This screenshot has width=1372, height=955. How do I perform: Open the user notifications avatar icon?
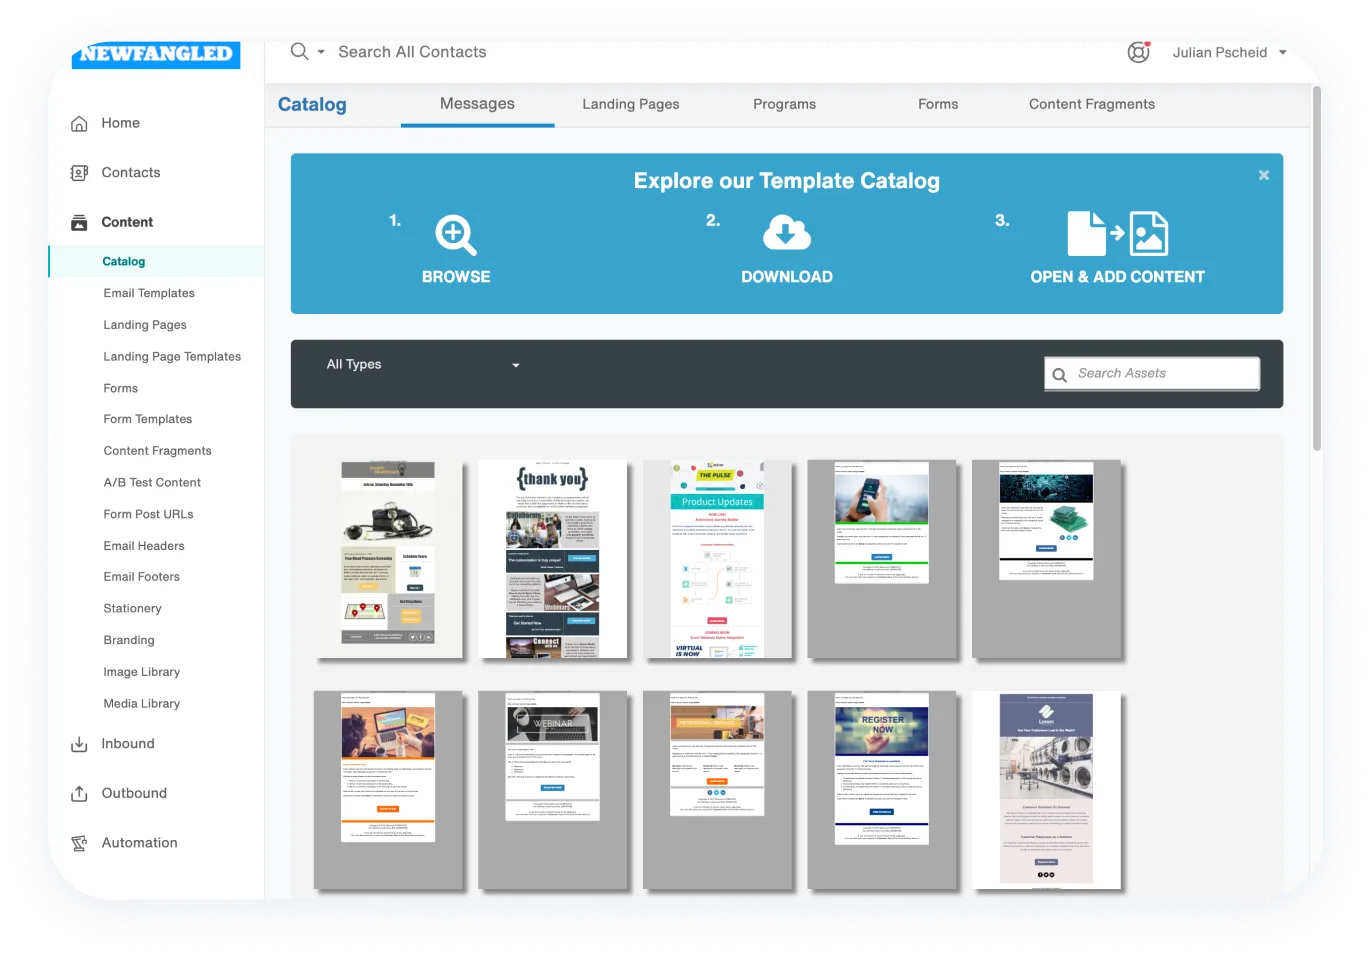(x=1138, y=52)
